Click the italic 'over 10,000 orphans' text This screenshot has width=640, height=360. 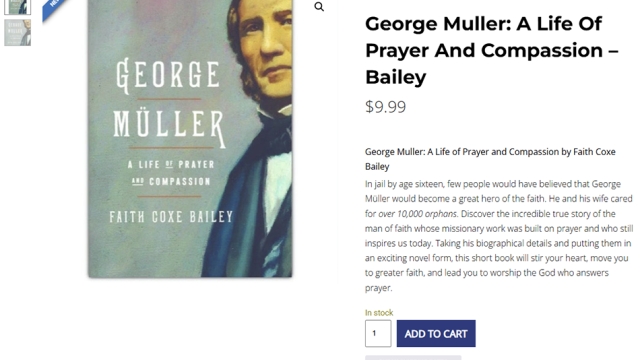click(417, 214)
